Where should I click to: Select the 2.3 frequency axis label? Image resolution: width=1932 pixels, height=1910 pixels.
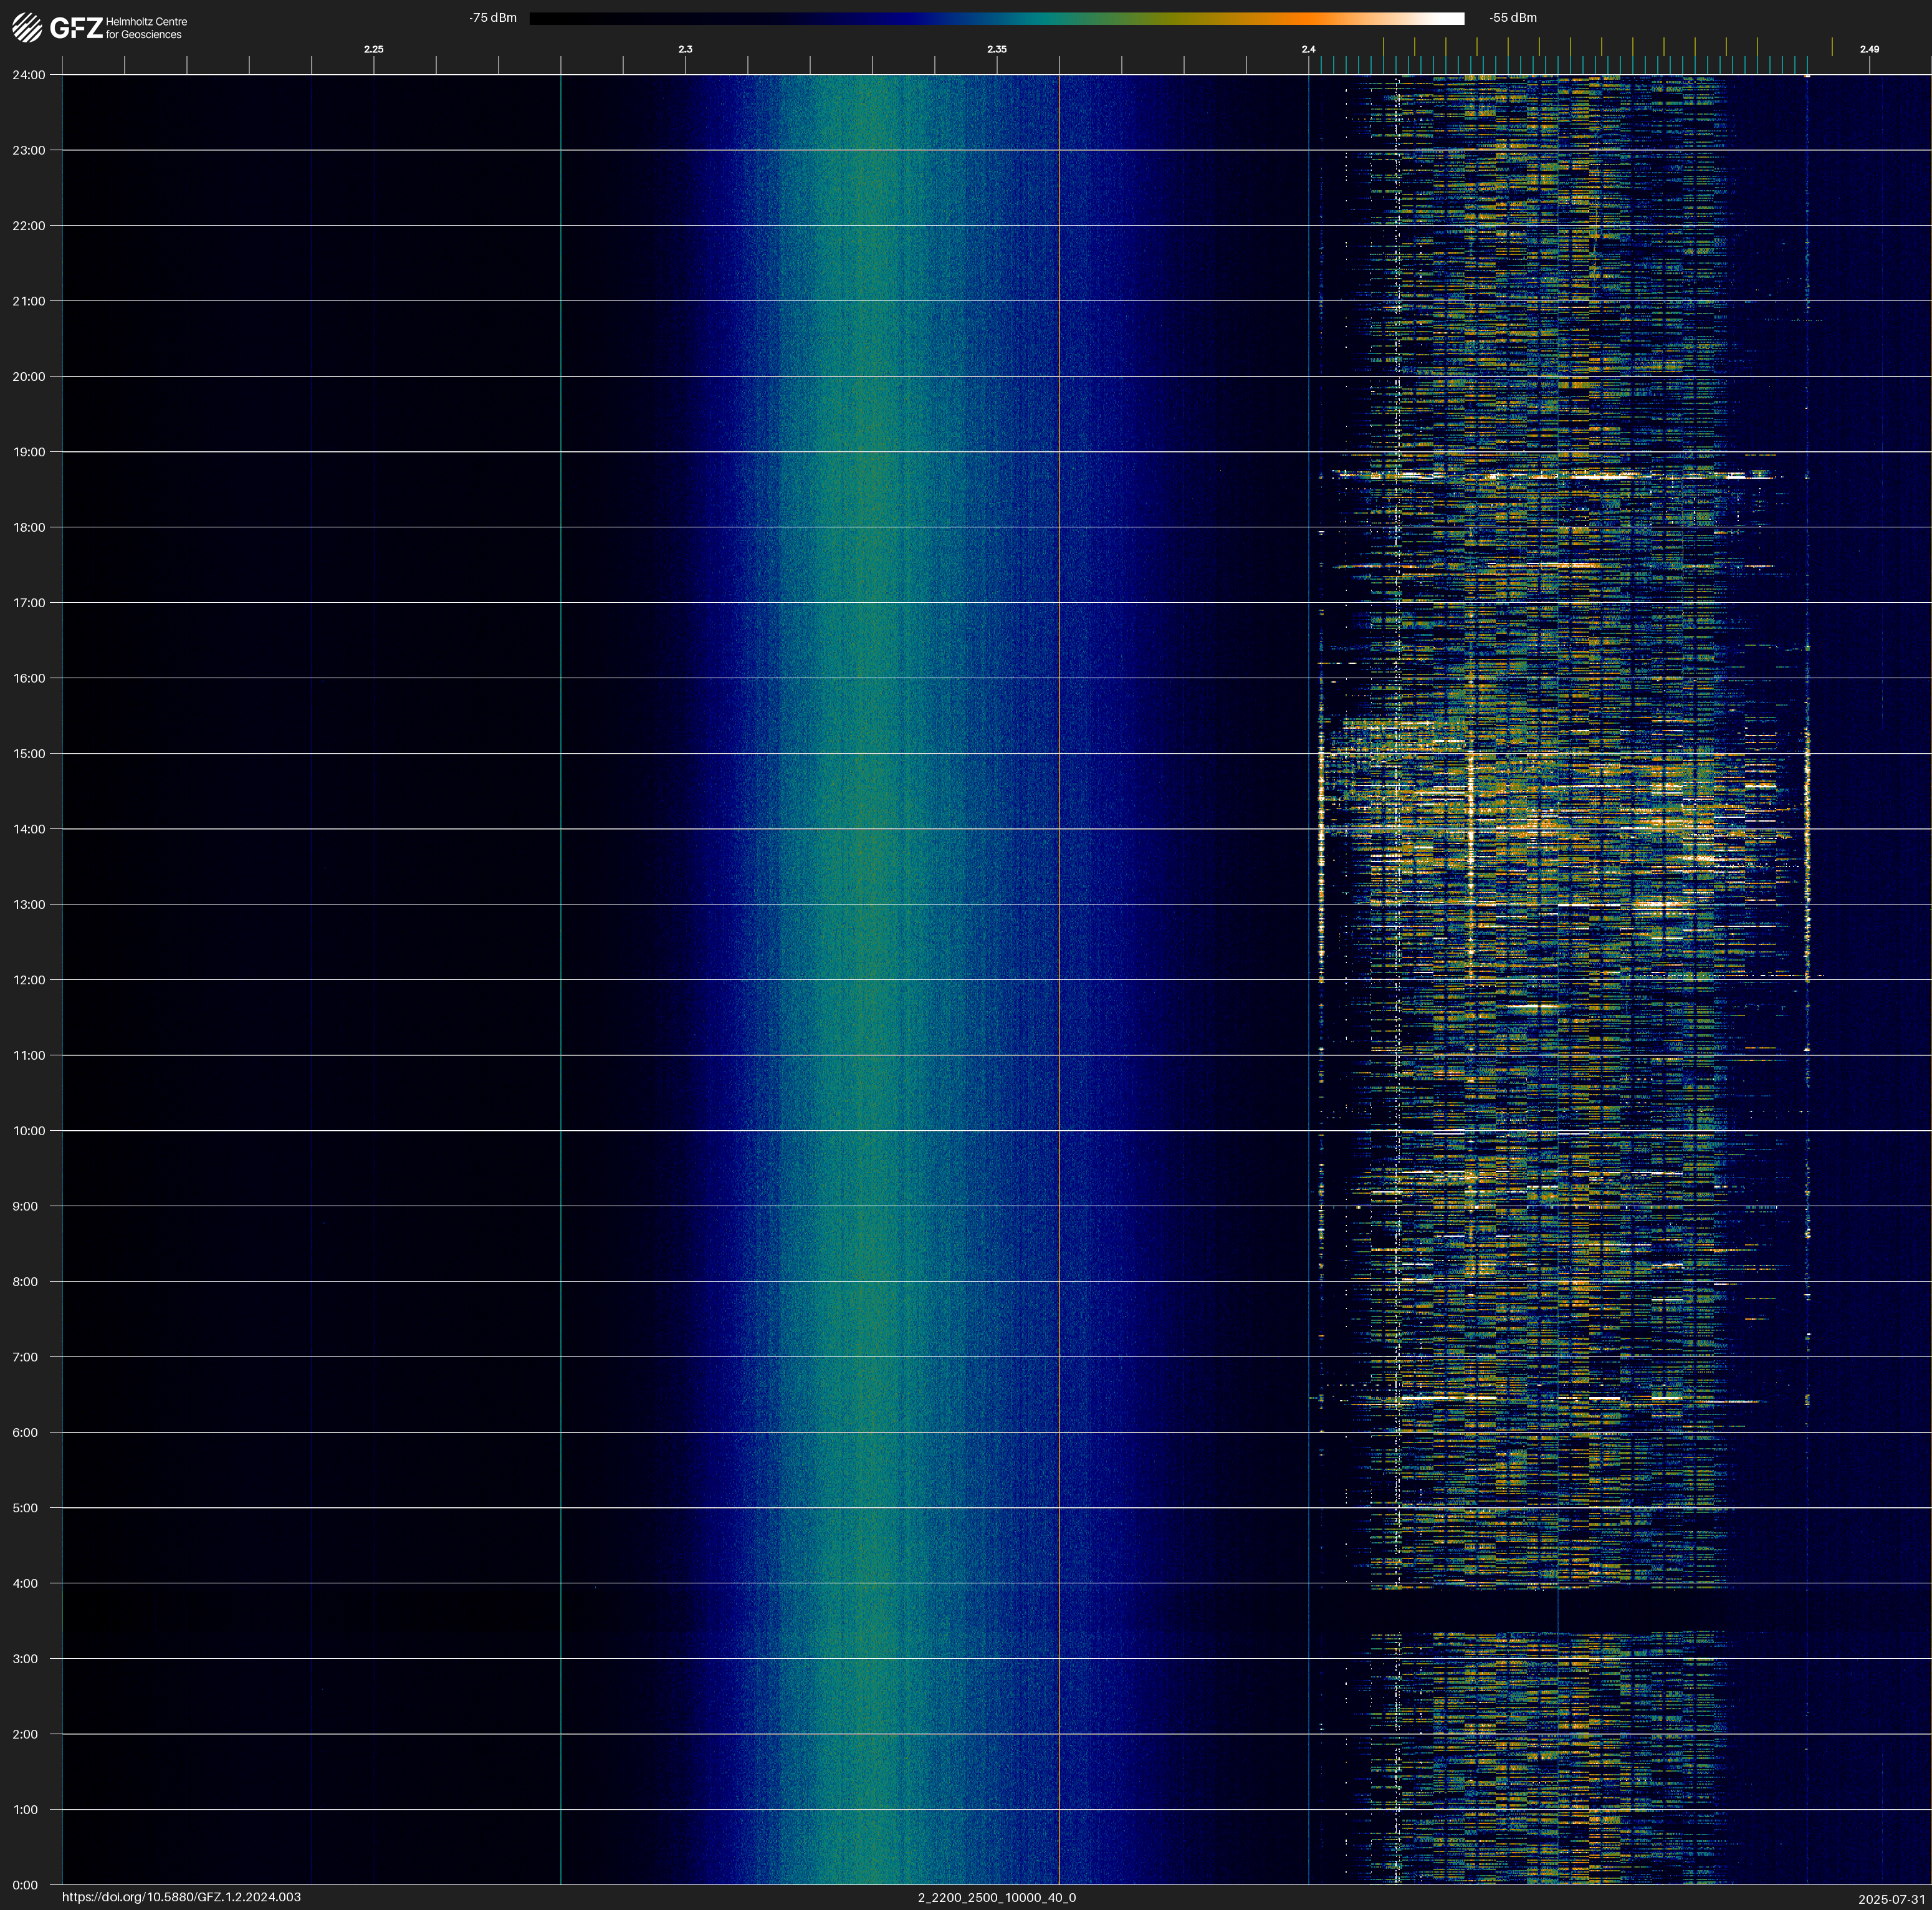pyautogui.click(x=685, y=49)
